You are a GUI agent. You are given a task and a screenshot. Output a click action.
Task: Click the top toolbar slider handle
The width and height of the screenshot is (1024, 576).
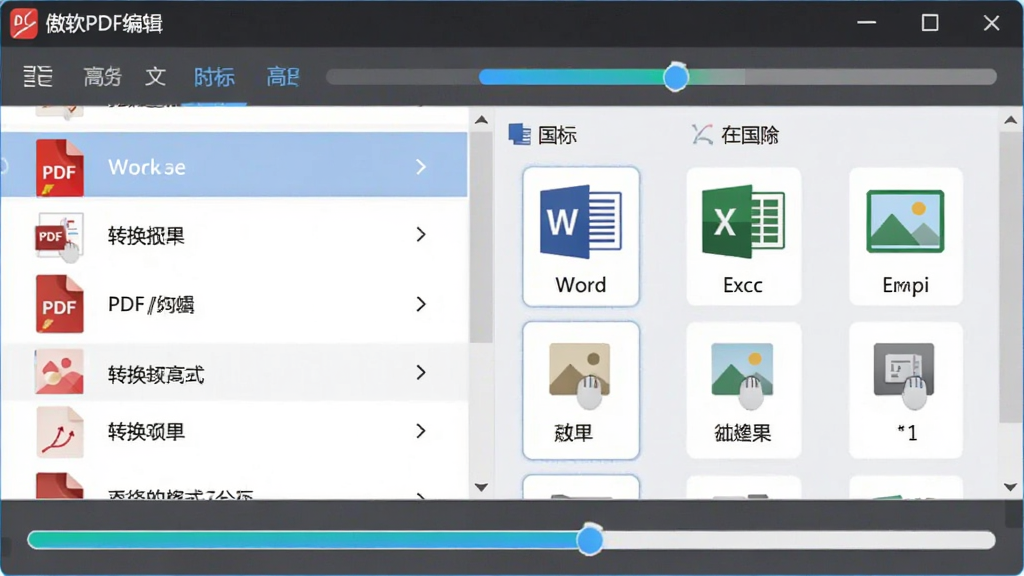[676, 77]
